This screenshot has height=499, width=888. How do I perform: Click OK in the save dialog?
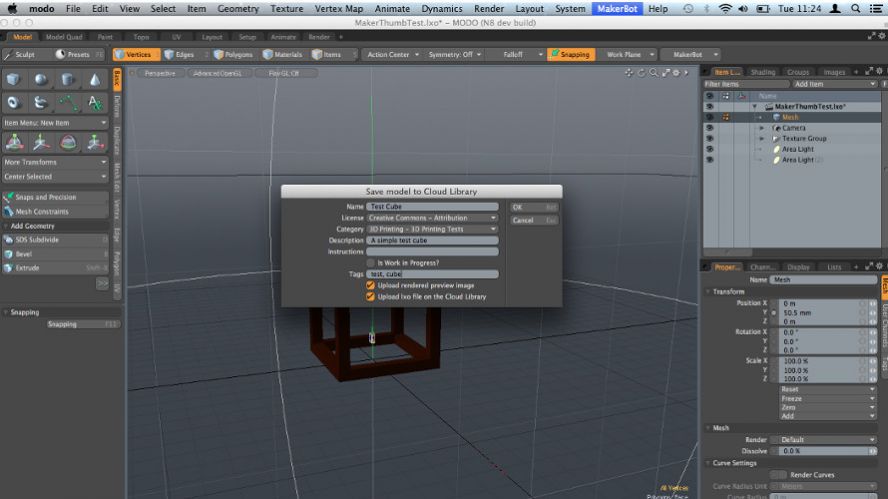pyautogui.click(x=533, y=207)
